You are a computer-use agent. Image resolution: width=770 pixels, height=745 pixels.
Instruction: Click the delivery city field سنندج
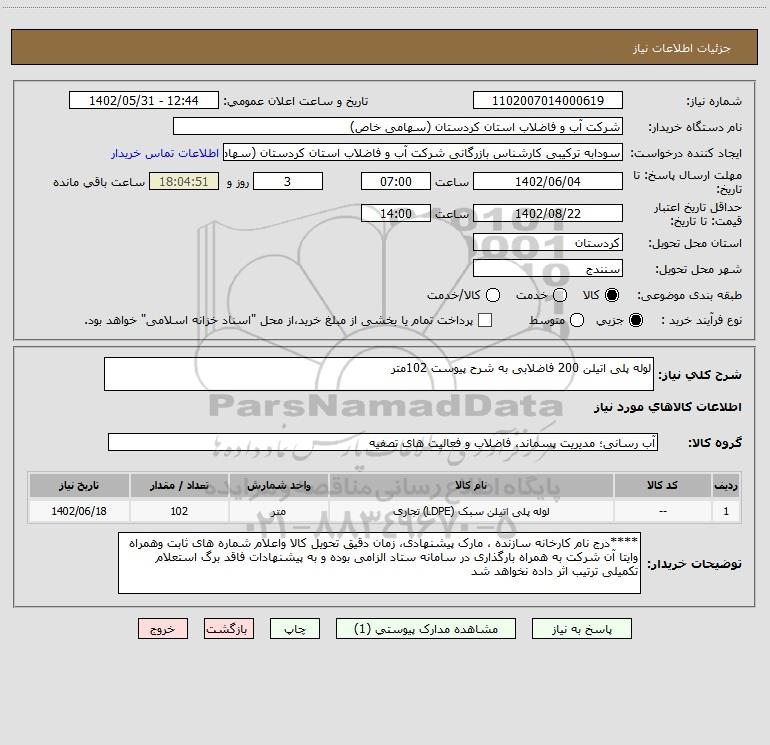point(548,269)
